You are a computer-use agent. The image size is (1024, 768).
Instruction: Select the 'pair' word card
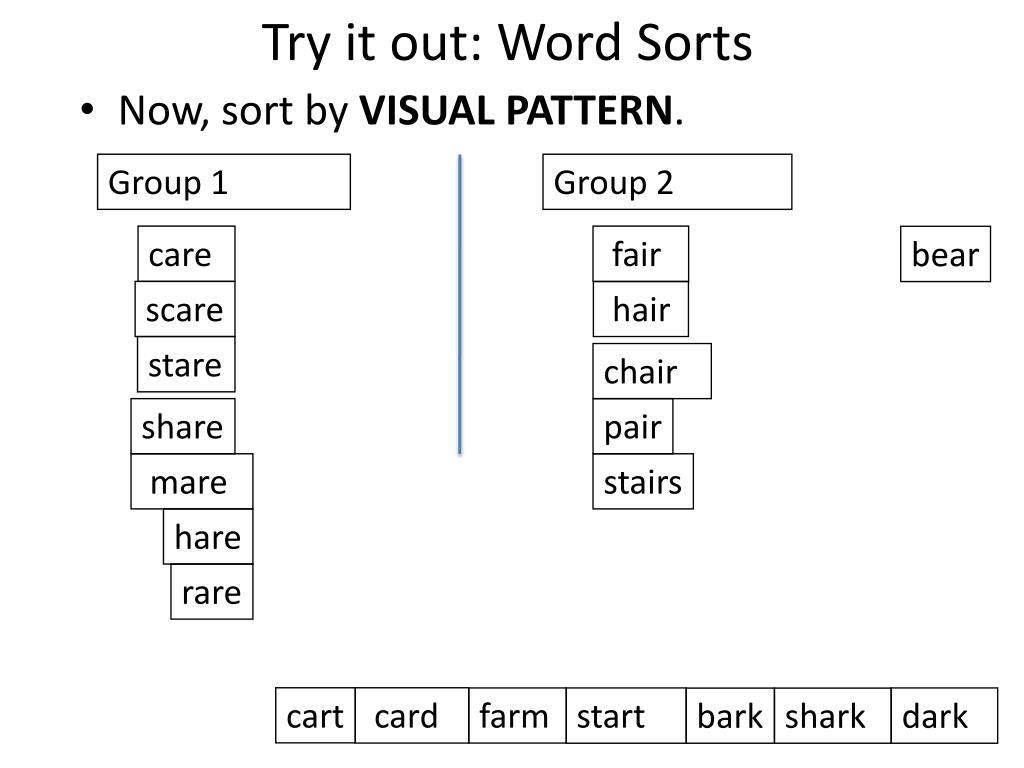coord(633,426)
